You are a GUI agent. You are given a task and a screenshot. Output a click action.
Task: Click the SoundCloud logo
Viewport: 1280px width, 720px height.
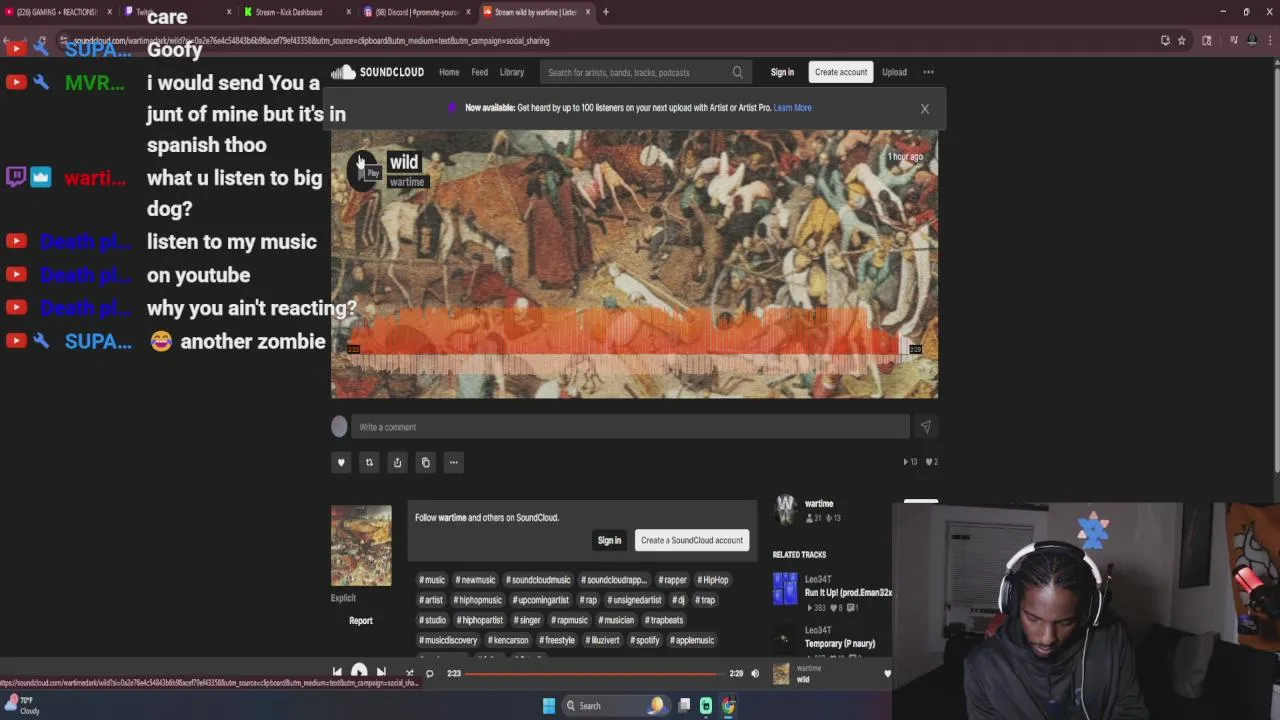(378, 72)
